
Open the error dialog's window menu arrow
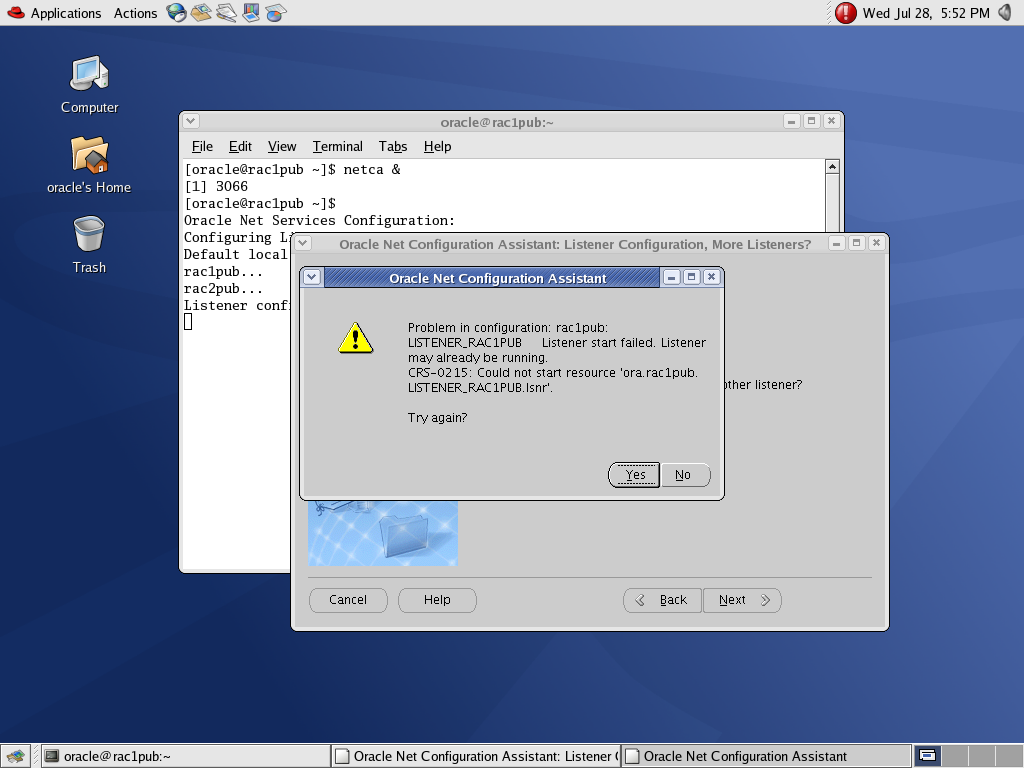[312, 277]
